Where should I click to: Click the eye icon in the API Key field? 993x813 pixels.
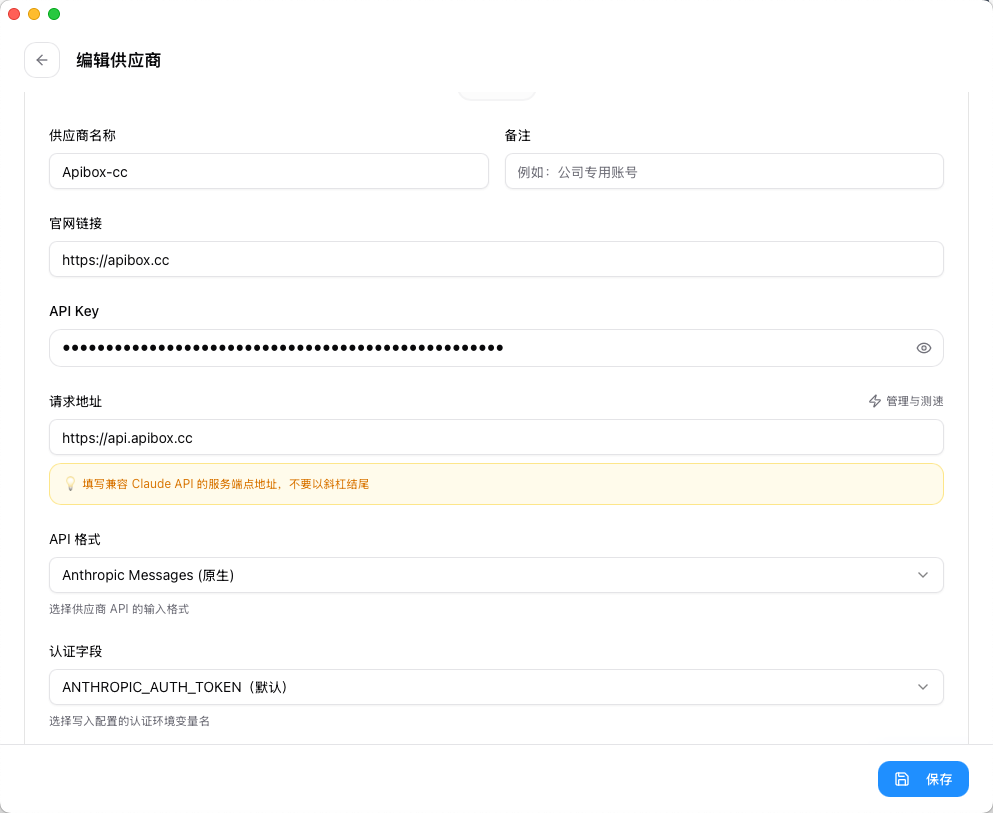pyautogui.click(x=923, y=348)
